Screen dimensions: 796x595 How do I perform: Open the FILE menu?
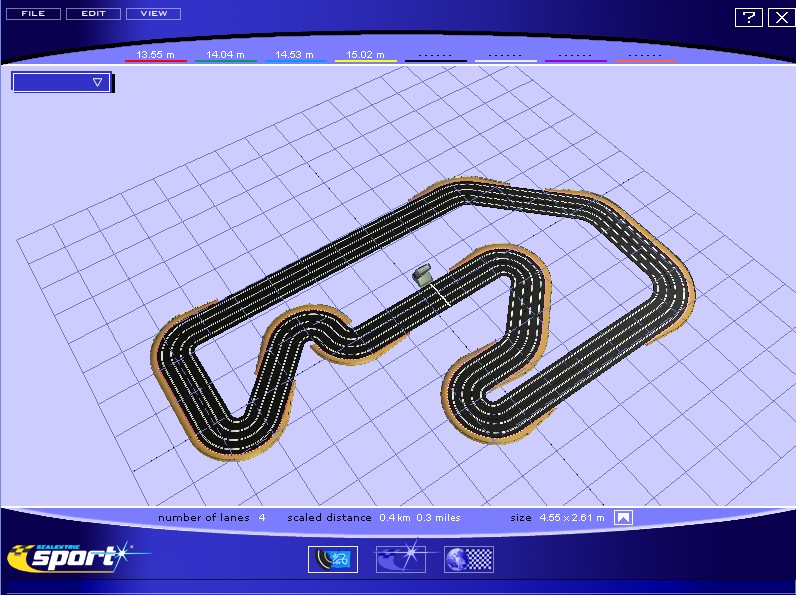click(x=33, y=14)
